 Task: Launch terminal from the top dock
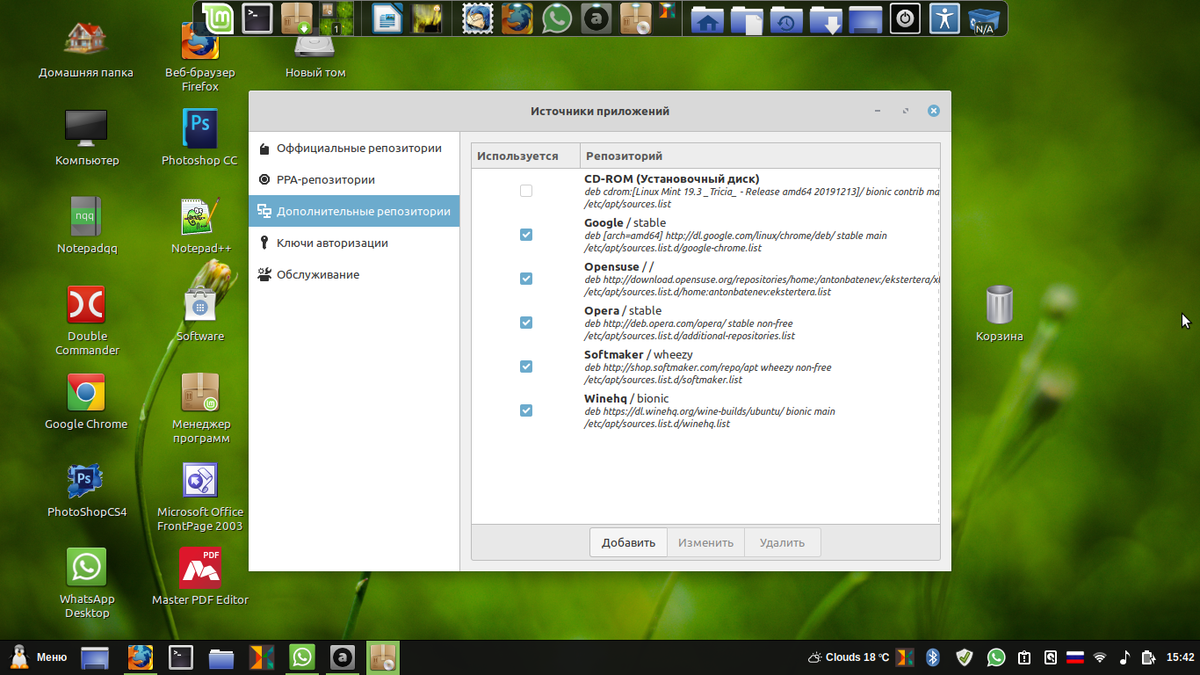[x=257, y=18]
